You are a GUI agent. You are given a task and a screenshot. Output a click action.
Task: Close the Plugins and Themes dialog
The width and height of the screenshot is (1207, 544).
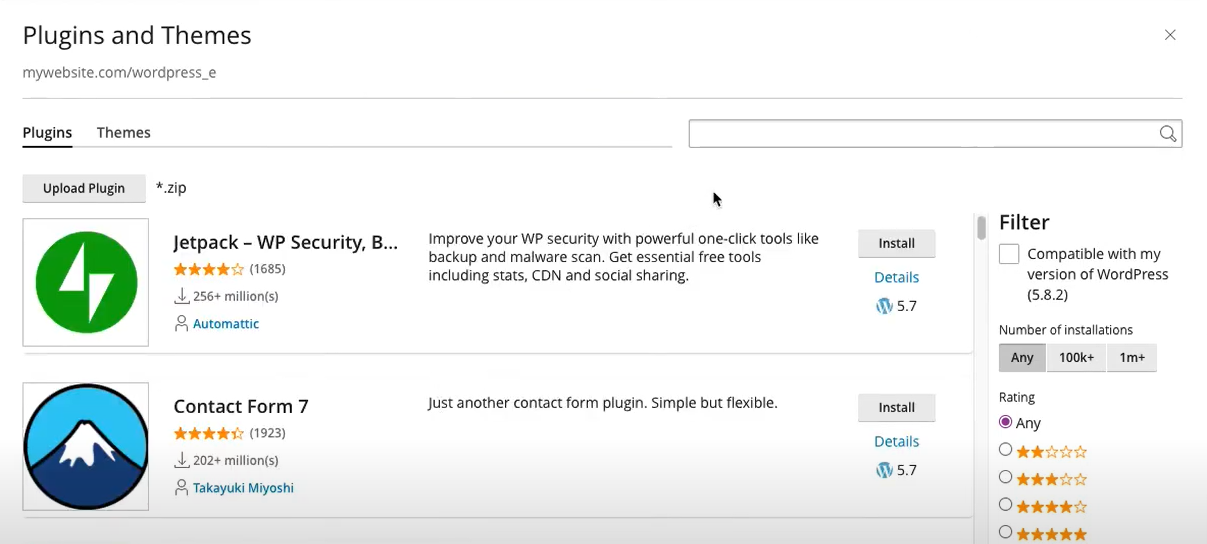tap(1170, 35)
